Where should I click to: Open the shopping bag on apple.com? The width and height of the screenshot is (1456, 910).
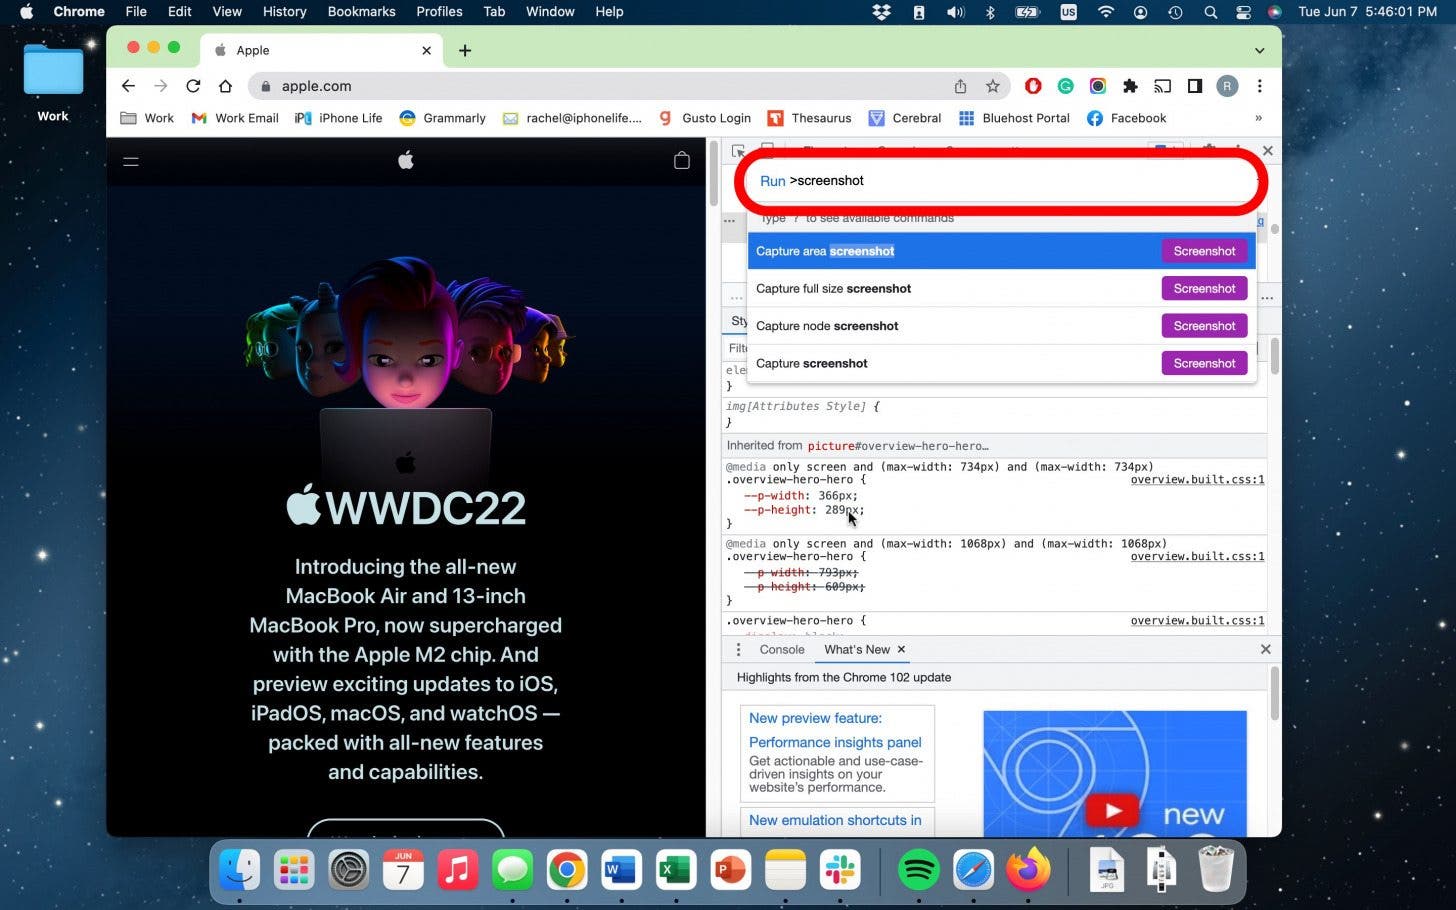682,160
